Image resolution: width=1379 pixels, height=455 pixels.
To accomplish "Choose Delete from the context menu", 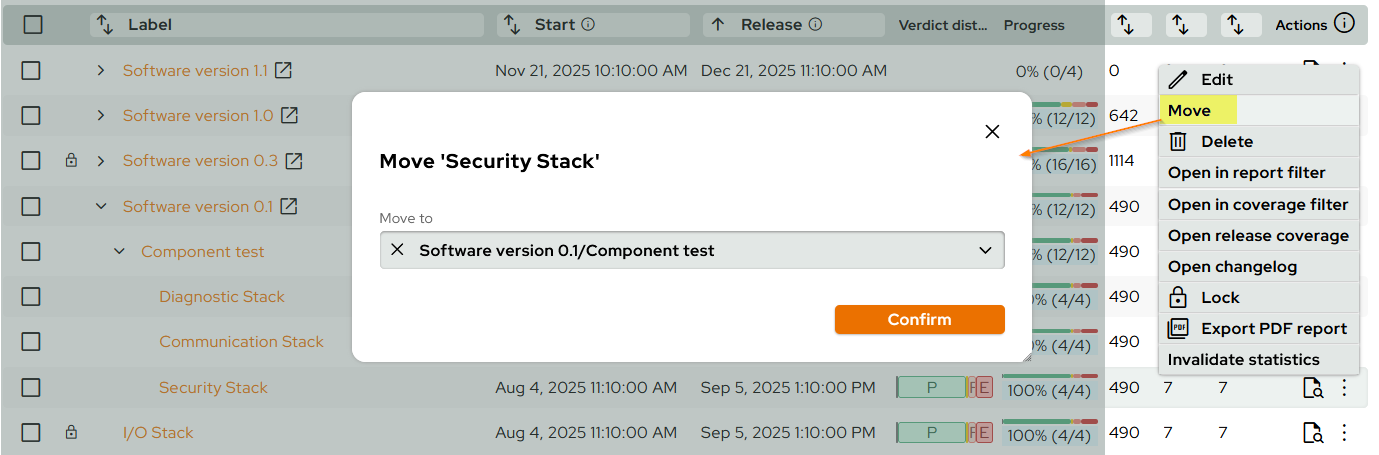I will [x=1226, y=142].
